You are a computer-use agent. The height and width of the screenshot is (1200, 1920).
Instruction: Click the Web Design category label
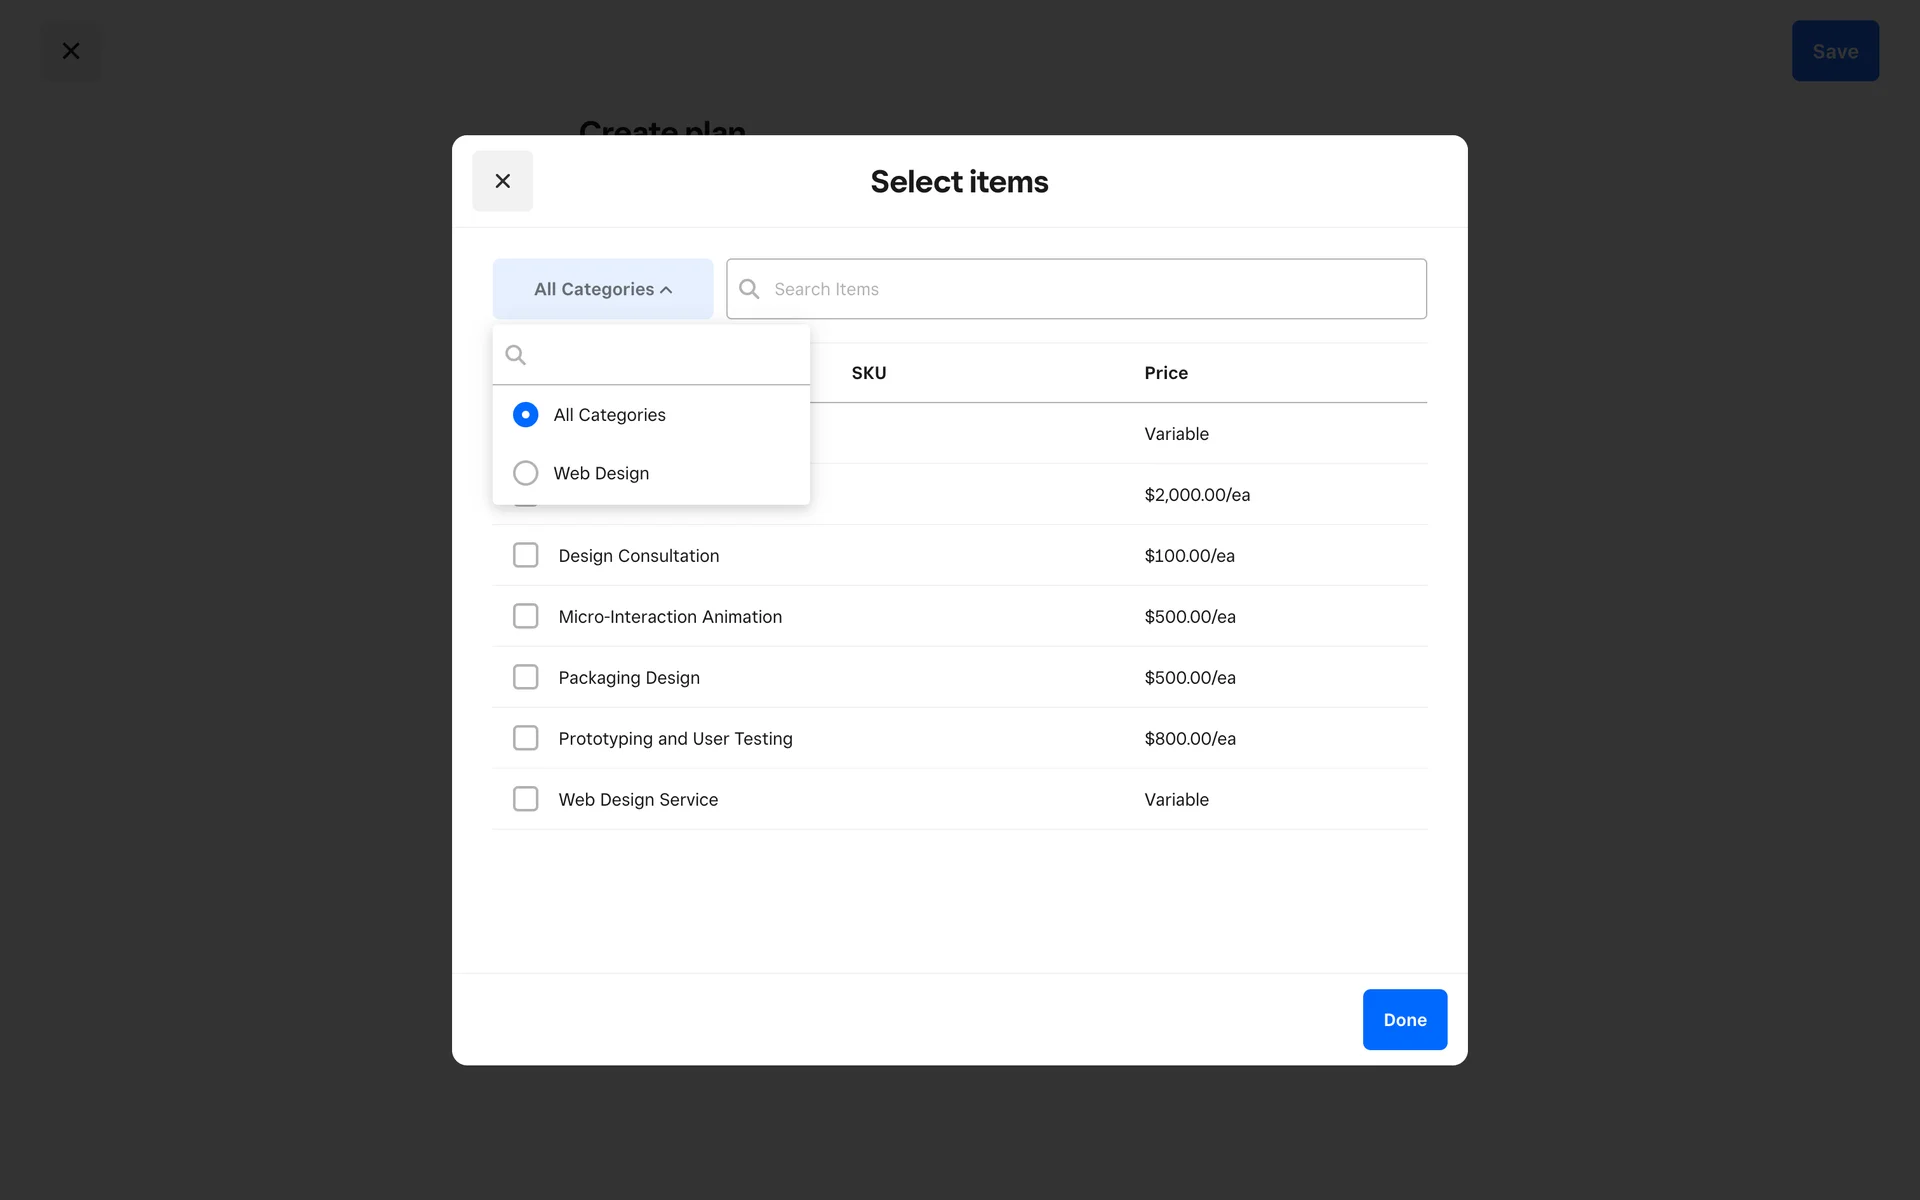coord(601,473)
